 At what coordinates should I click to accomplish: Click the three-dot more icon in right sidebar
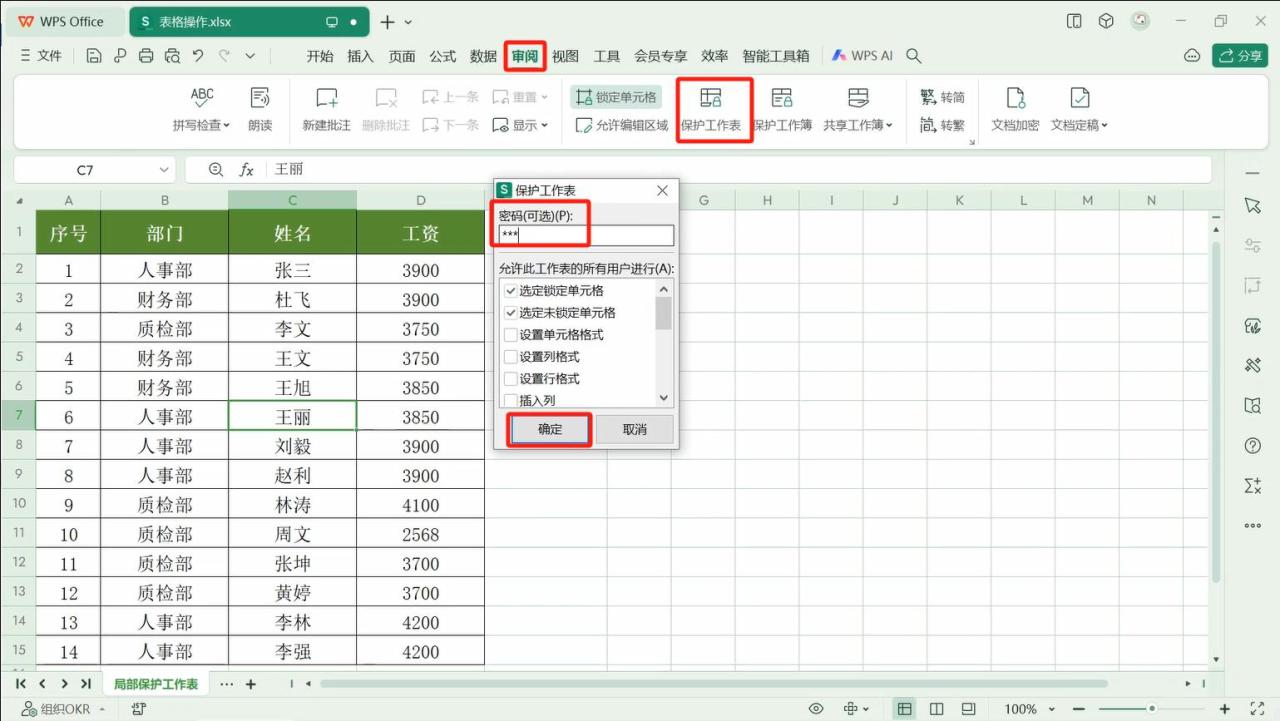click(1252, 525)
